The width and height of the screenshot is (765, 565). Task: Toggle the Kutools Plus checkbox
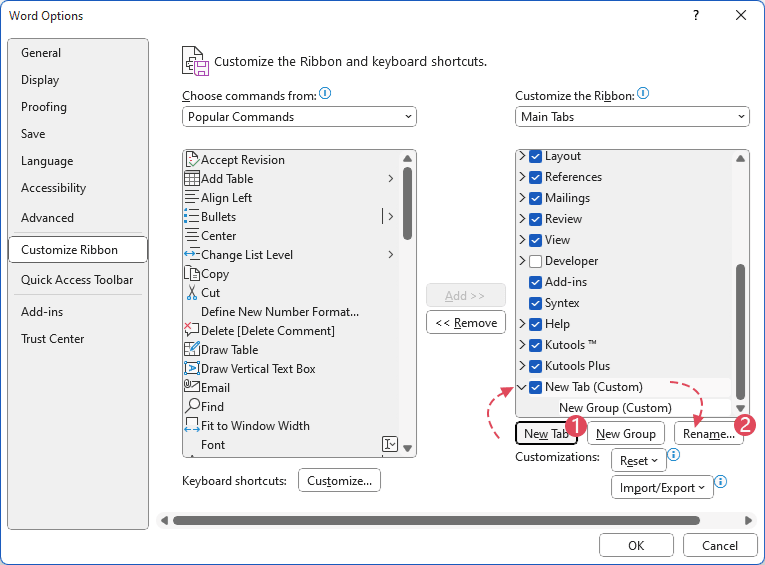point(535,366)
